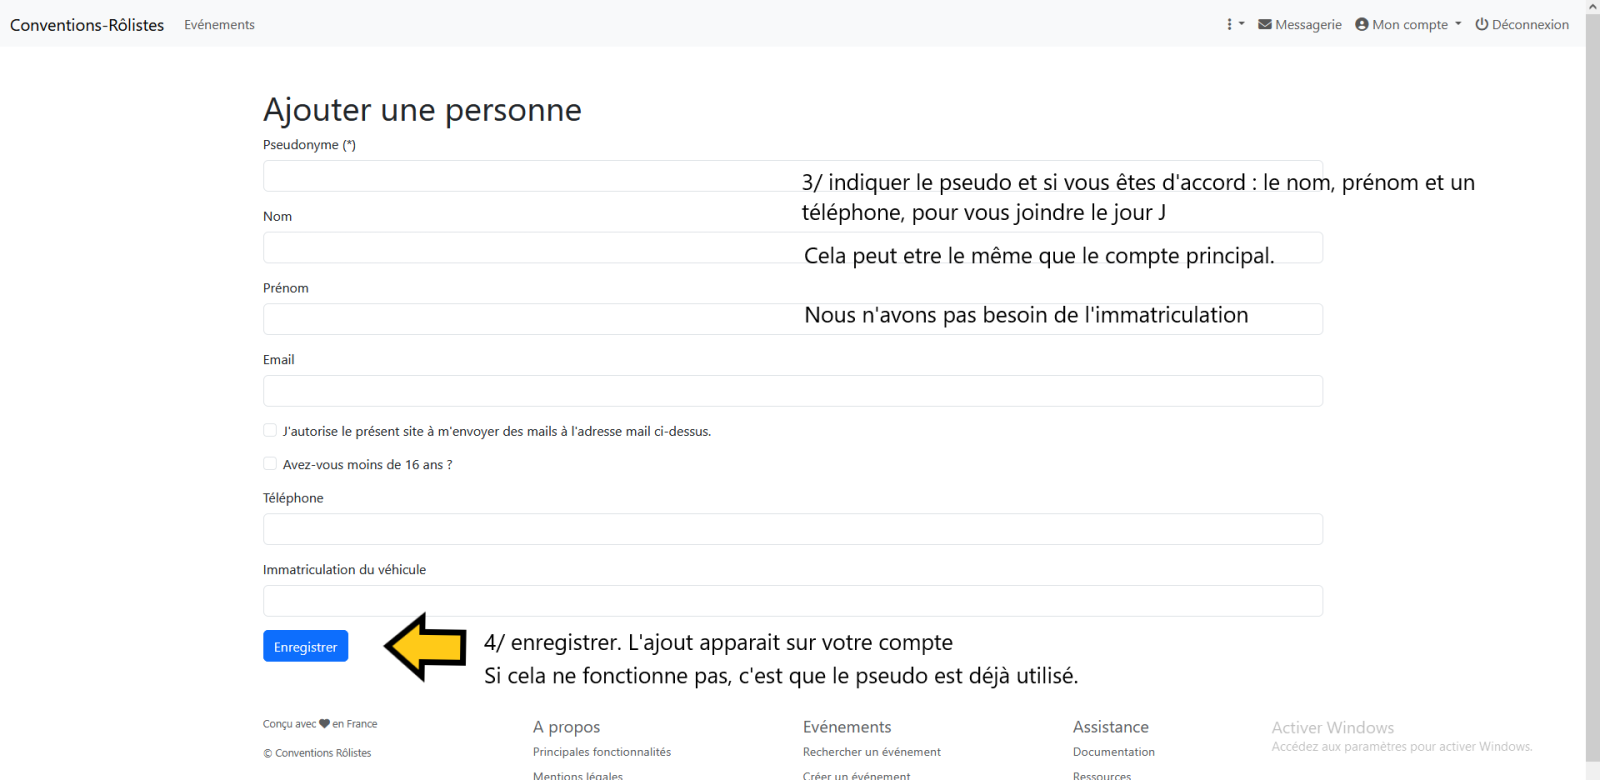Go to Conventions-Rôlistes home brand link

pos(87,25)
